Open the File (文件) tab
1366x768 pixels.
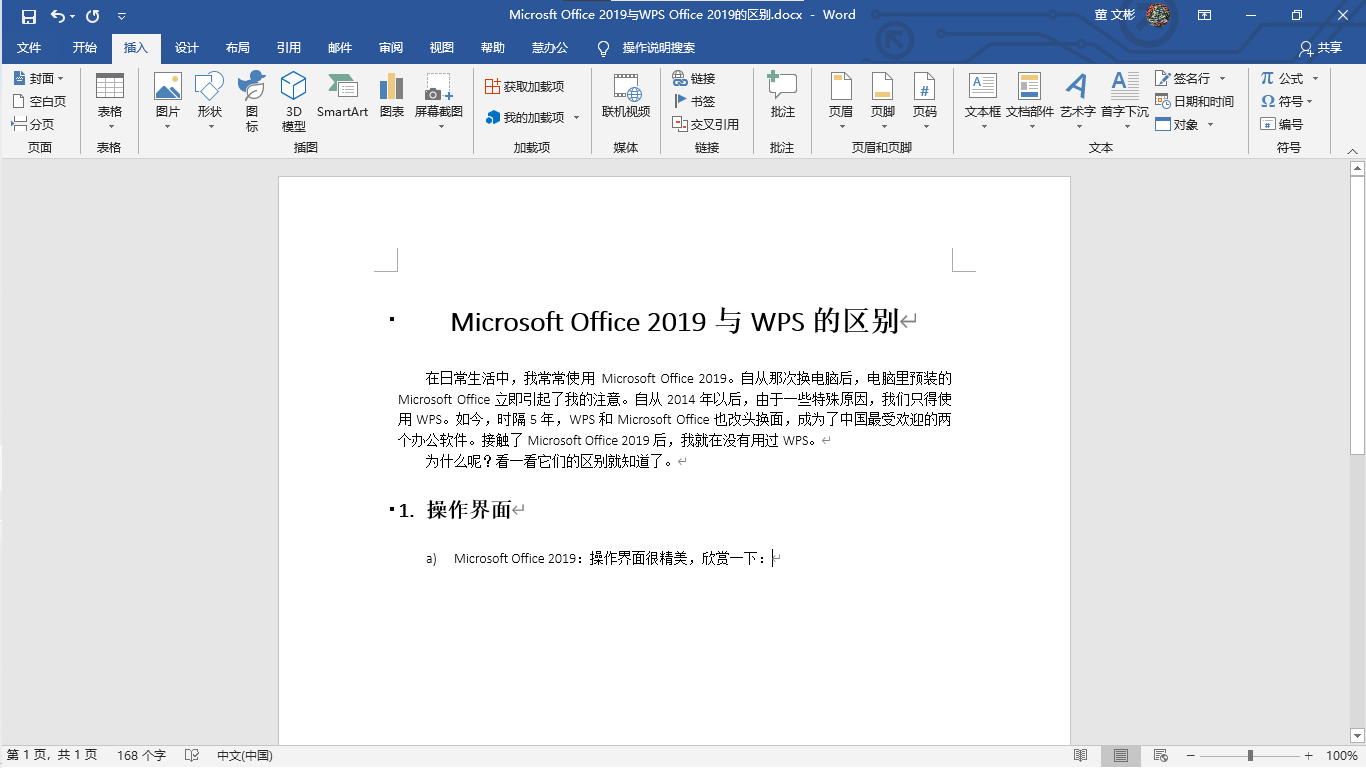[29, 48]
